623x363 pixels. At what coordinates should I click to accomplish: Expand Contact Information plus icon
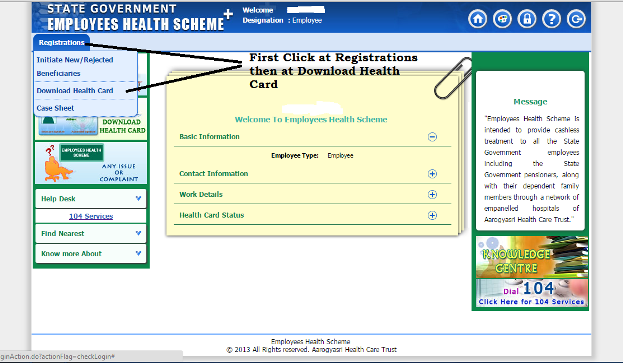(x=432, y=174)
